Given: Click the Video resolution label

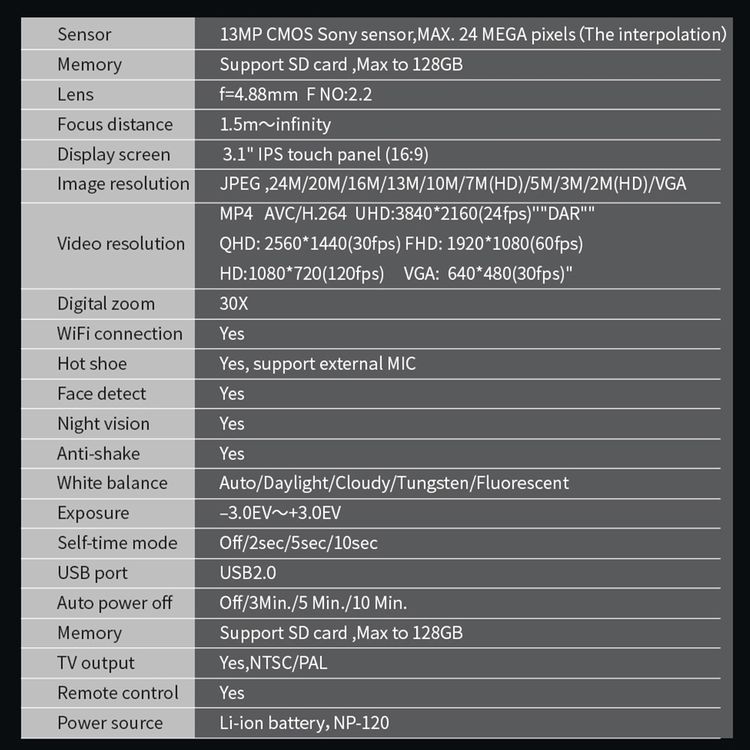Looking at the screenshot, I should (121, 243).
